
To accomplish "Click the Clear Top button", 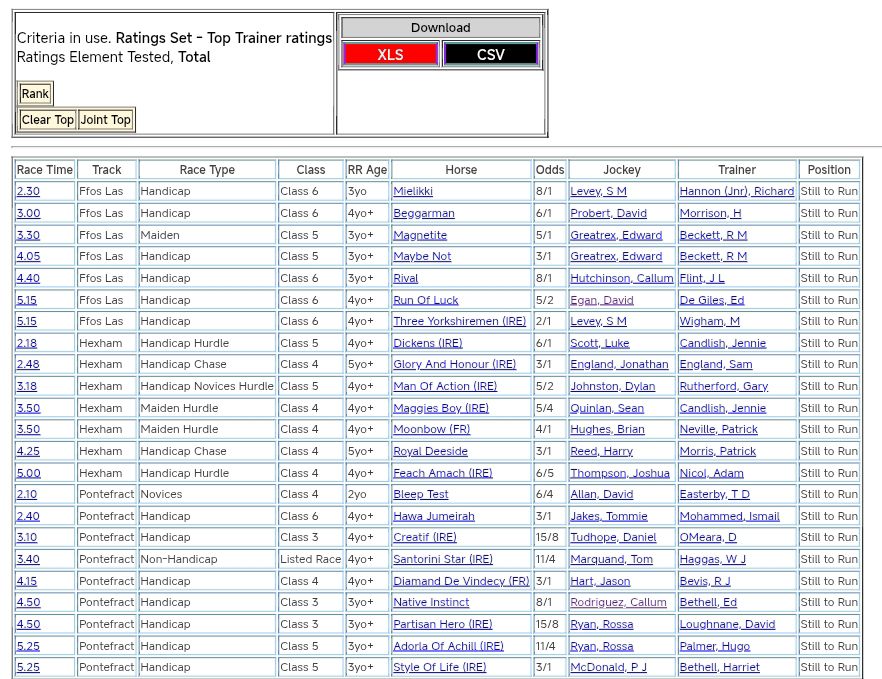I will click(x=48, y=120).
